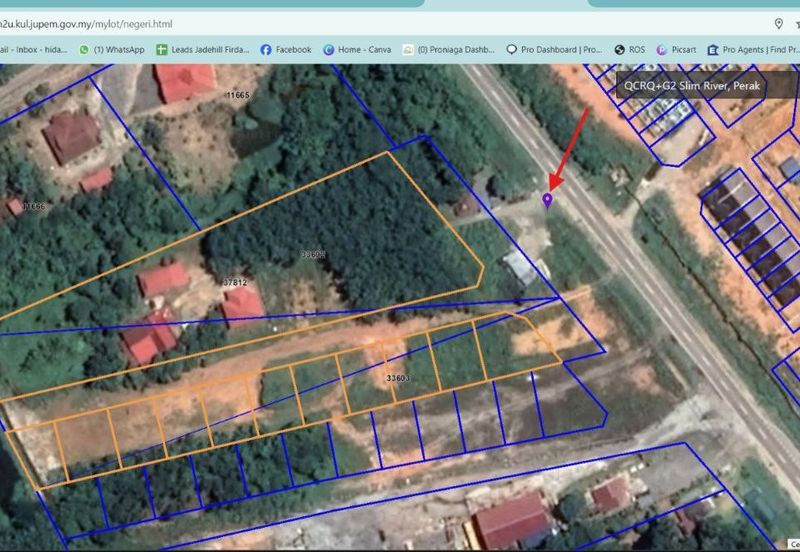Open the Picsart bookmark
The width and height of the screenshot is (800, 552).
tap(676, 49)
